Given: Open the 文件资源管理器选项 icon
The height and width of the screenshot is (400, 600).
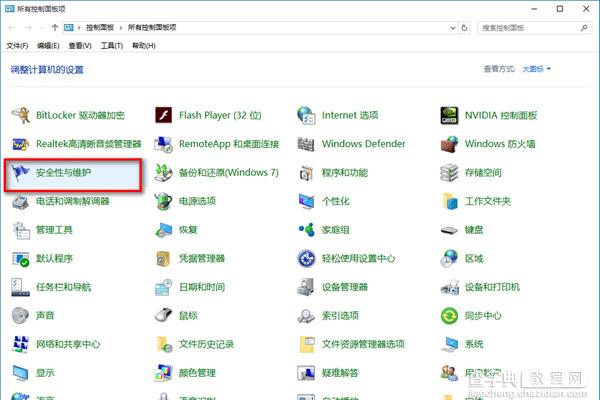Looking at the screenshot, I should click(x=307, y=344).
